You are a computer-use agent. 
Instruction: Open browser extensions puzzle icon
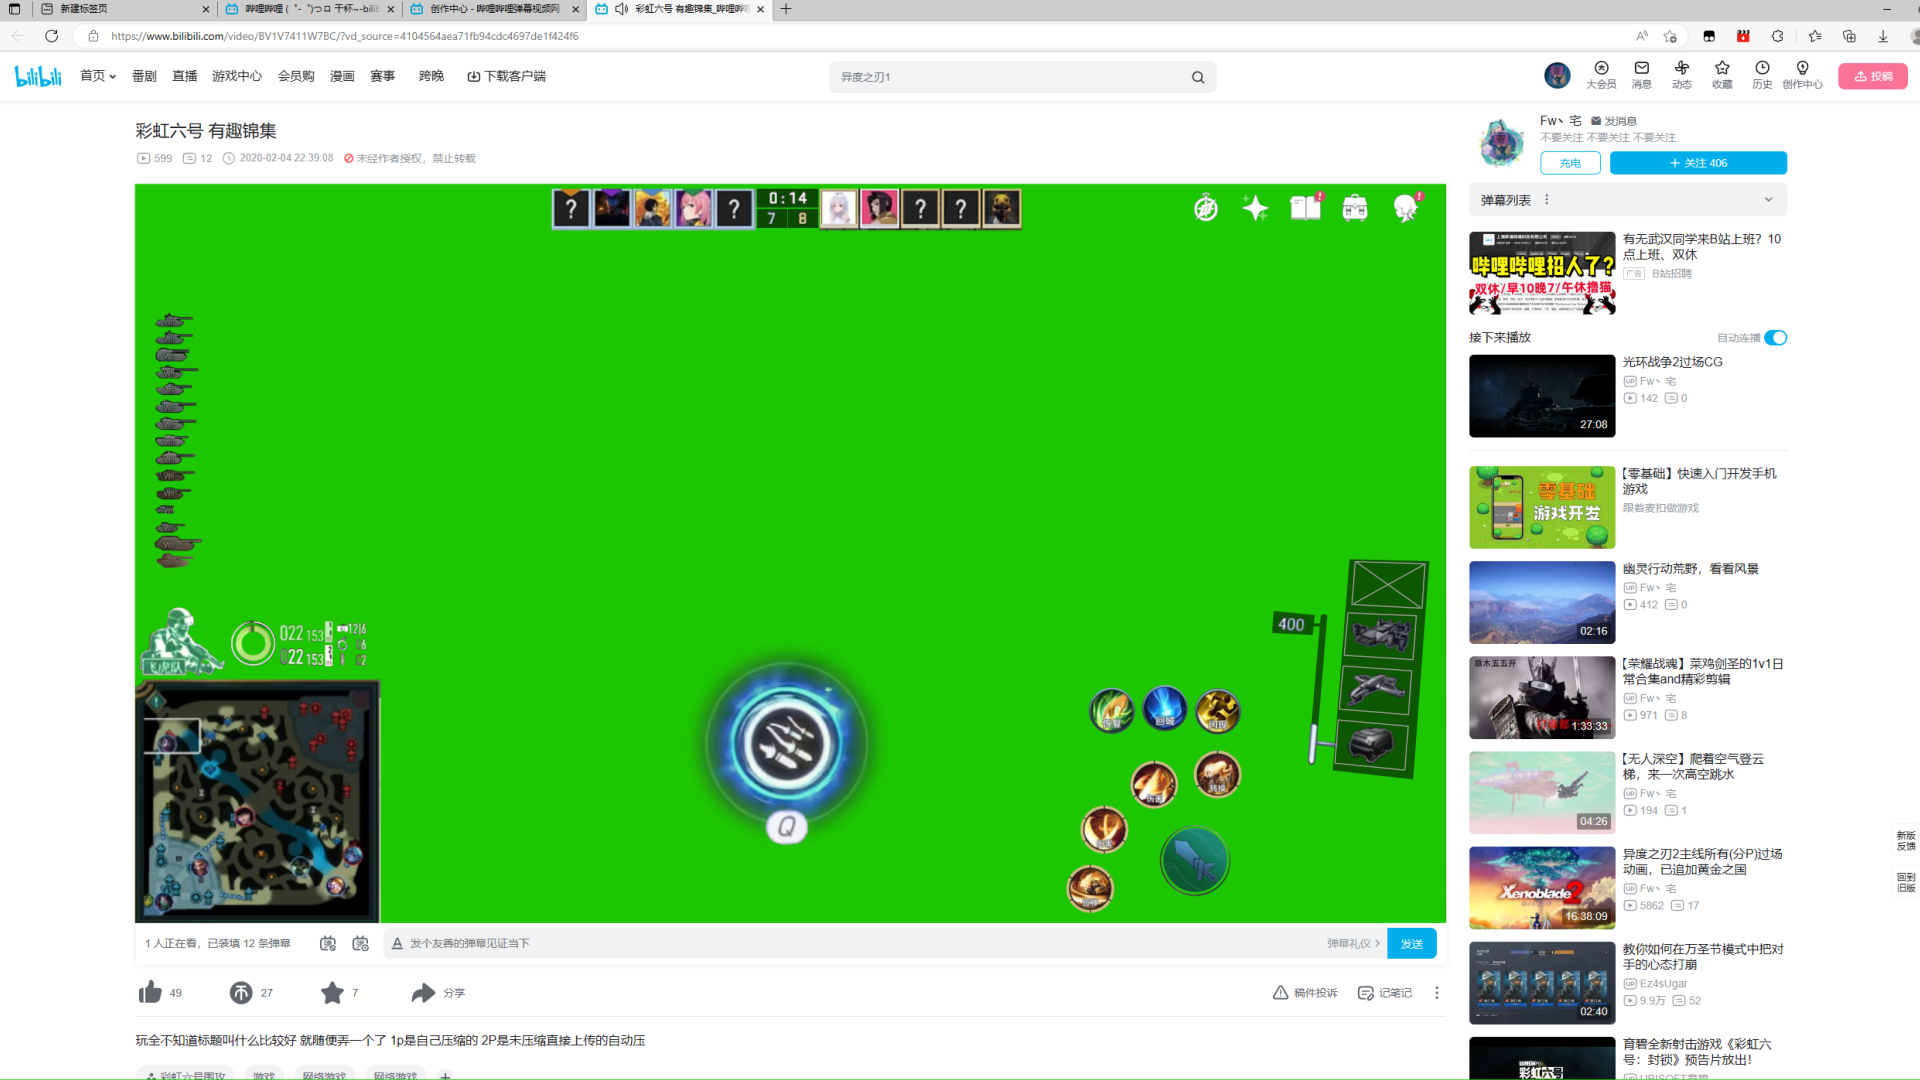click(x=1777, y=36)
